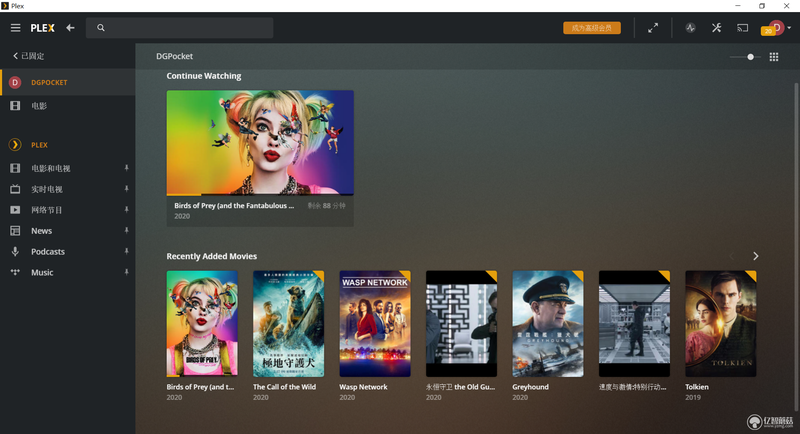Click the Greyhound title text
The image size is (800, 434).
531,387
